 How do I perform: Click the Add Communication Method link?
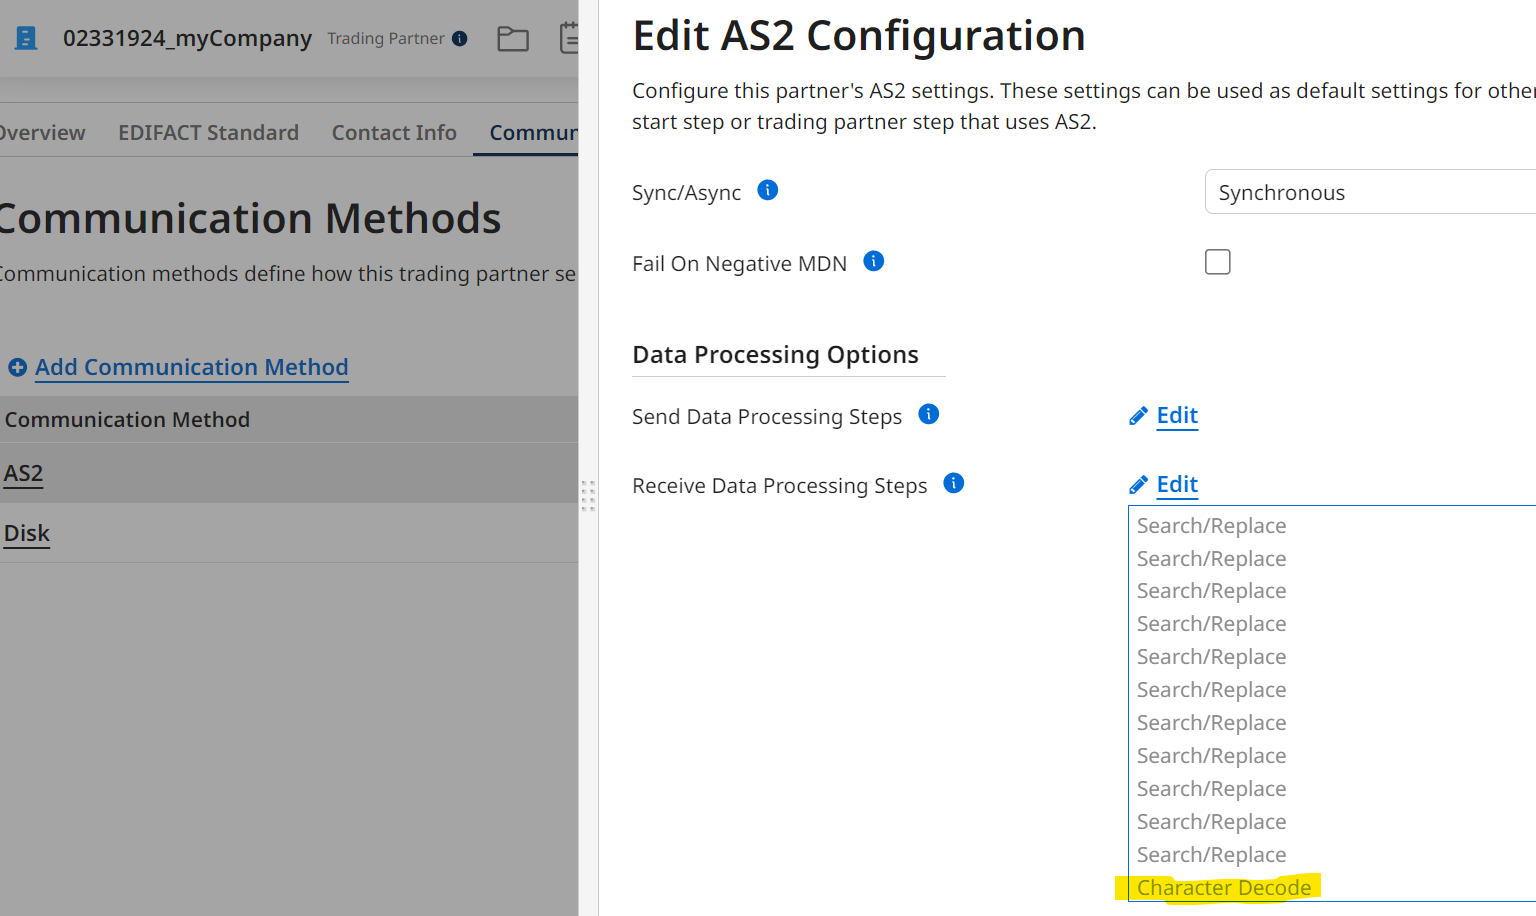[x=191, y=367]
